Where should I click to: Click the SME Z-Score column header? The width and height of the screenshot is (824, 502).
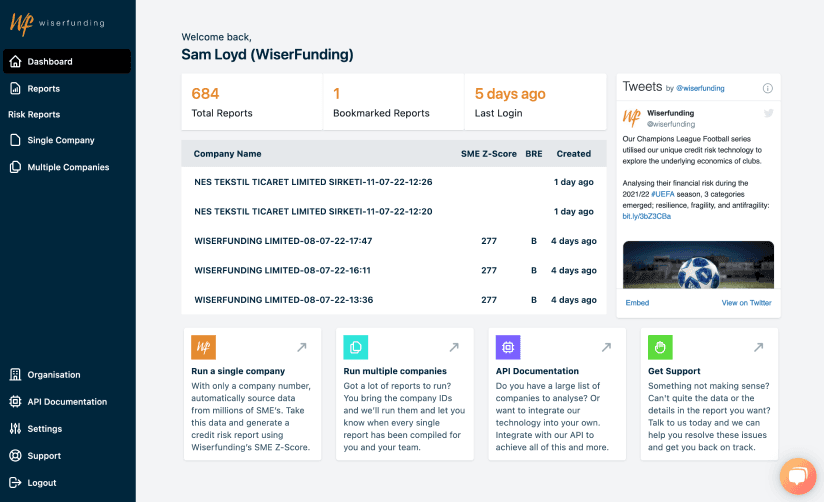coord(489,153)
